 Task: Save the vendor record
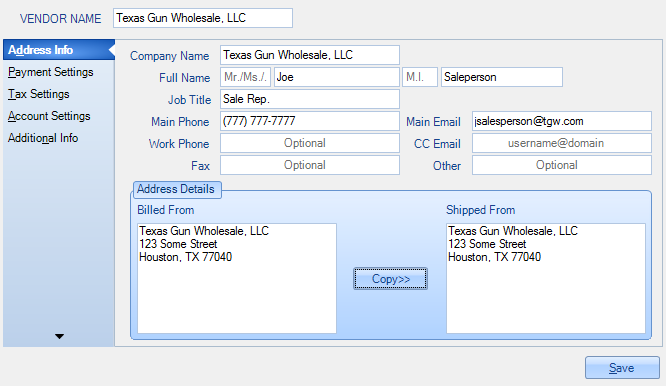[622, 368]
